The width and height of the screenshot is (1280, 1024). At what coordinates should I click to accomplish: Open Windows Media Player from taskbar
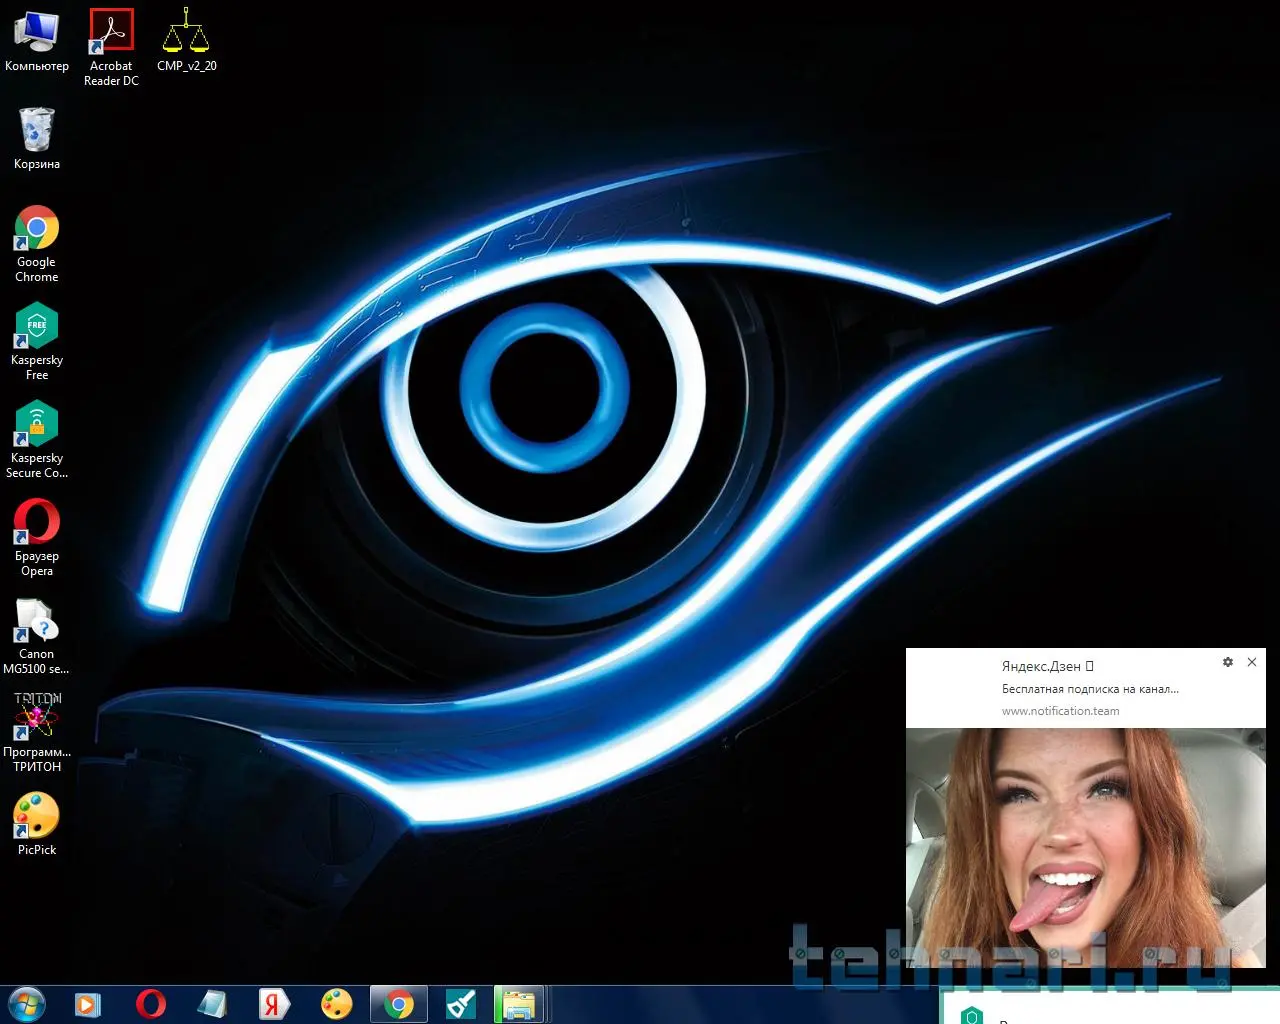click(x=88, y=1003)
